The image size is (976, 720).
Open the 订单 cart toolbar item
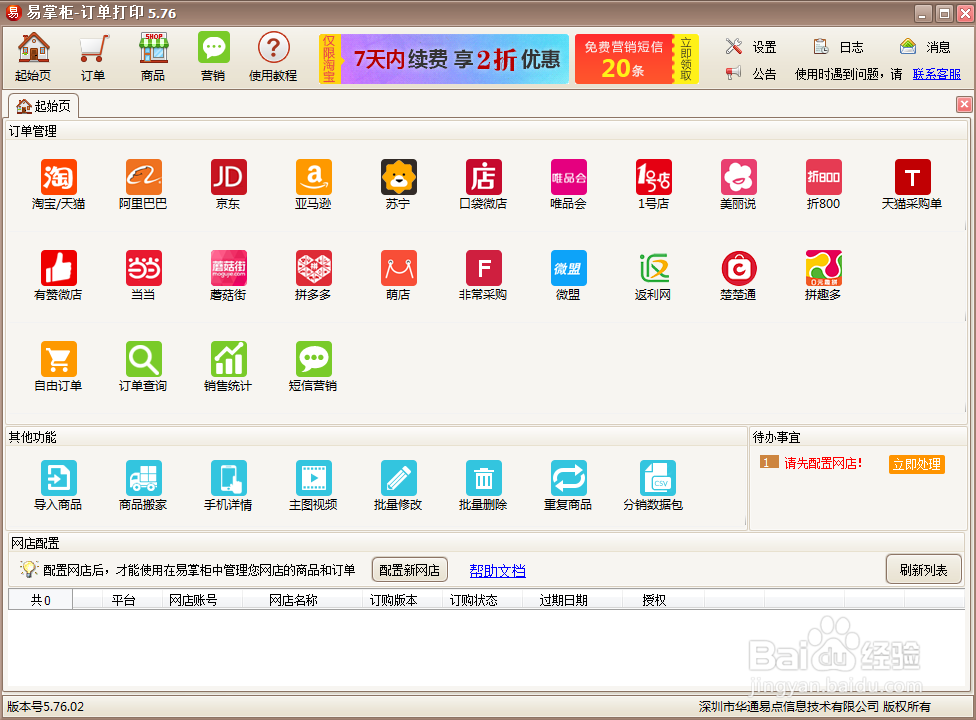coord(93,57)
